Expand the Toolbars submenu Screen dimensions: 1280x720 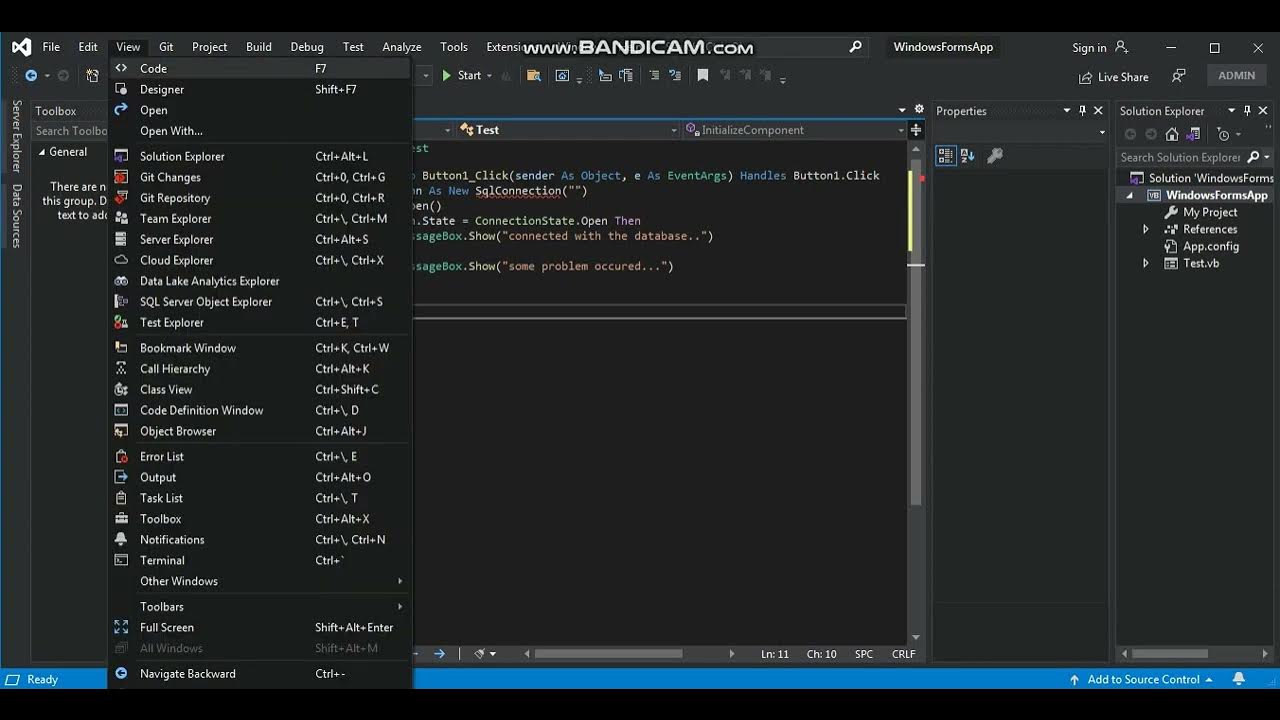260,606
